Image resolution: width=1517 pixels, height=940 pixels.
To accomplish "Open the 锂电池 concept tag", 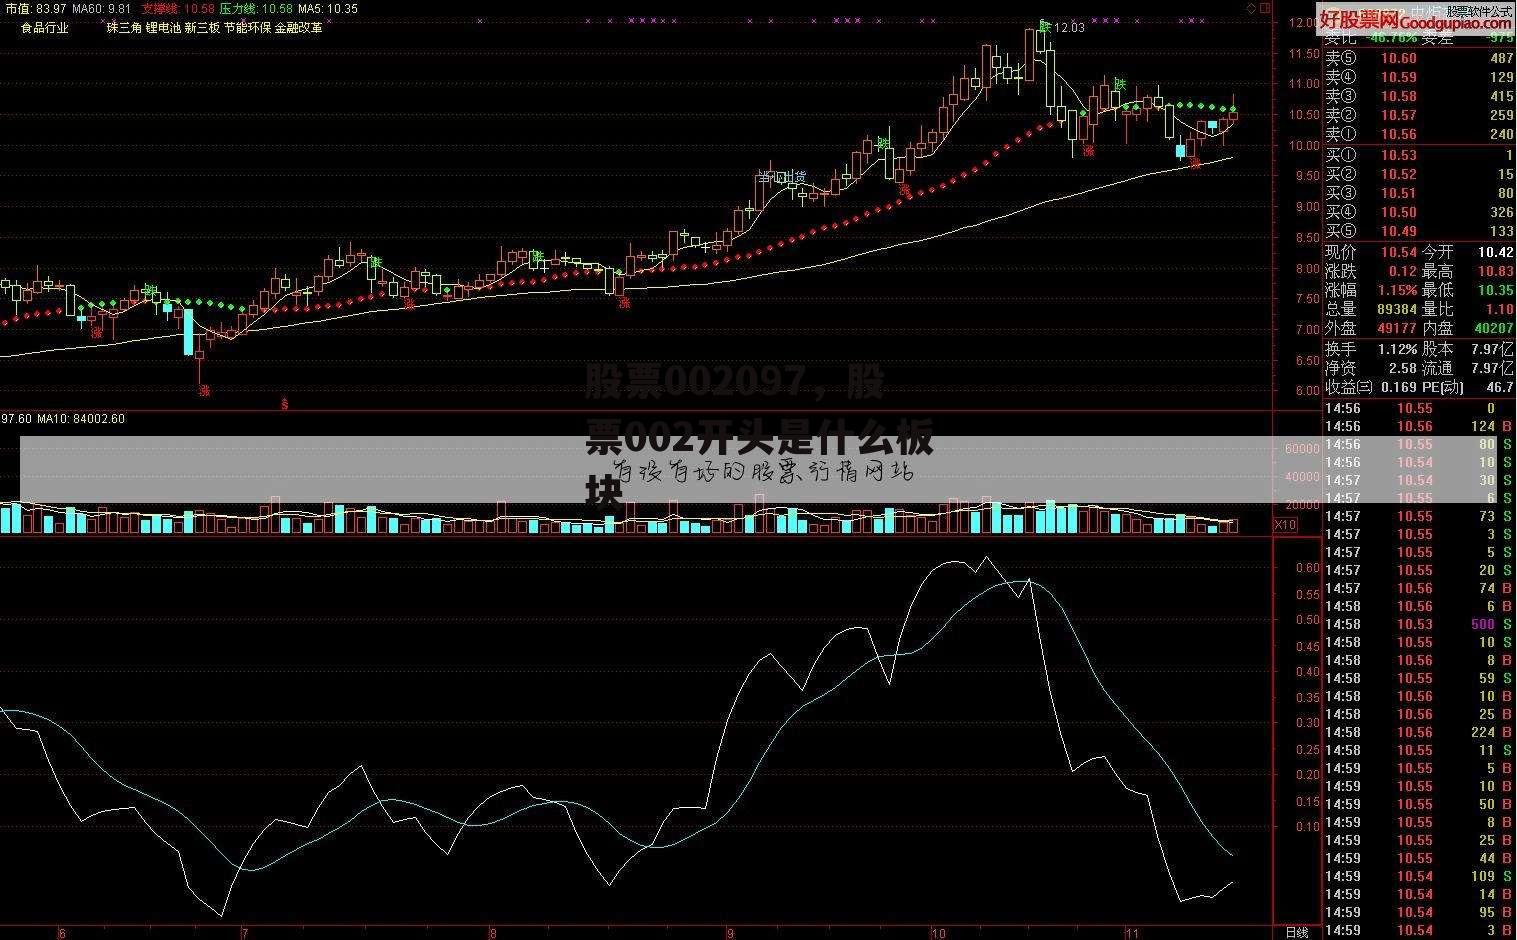I will pyautogui.click(x=163, y=28).
